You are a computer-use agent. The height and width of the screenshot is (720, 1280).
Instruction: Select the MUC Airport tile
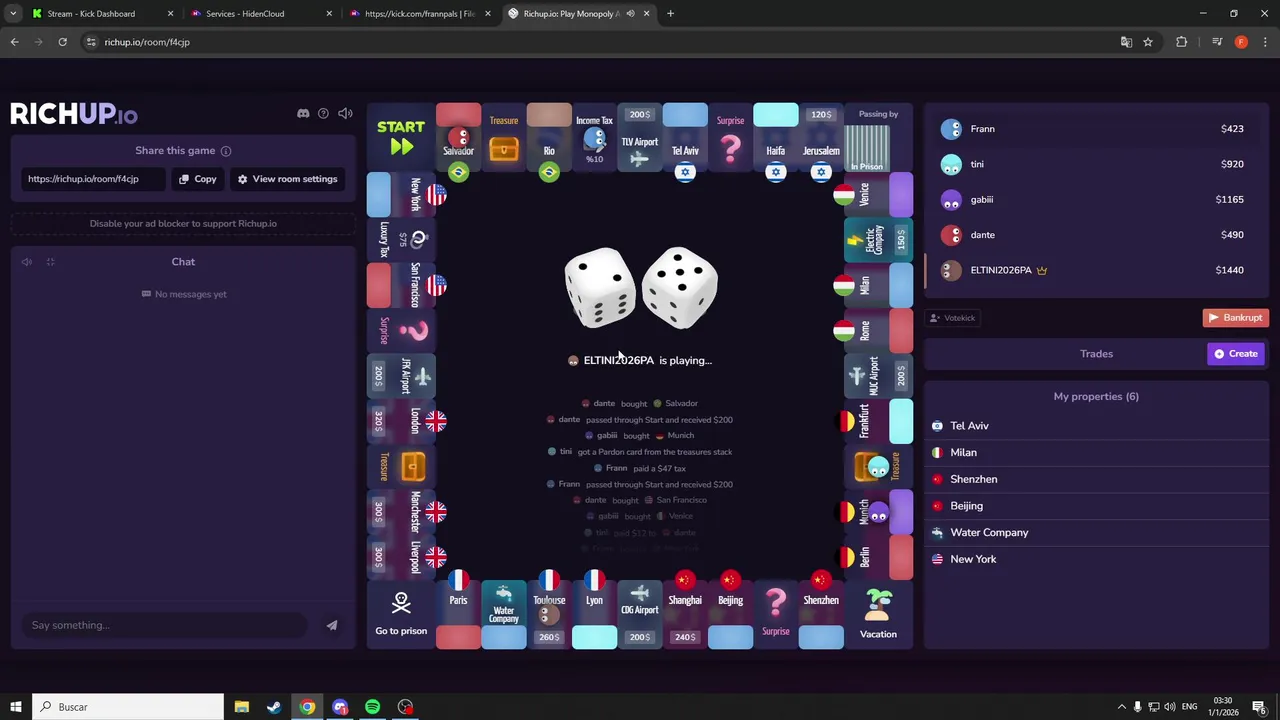878,375
